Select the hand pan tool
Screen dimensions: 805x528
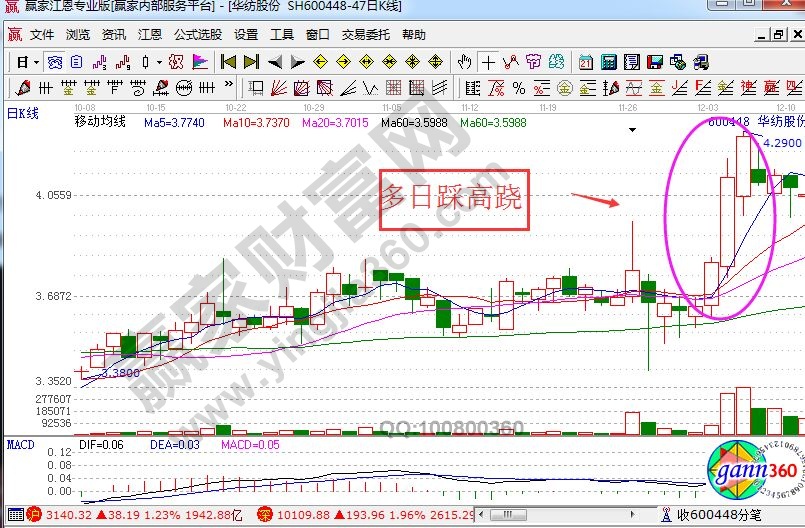464,62
